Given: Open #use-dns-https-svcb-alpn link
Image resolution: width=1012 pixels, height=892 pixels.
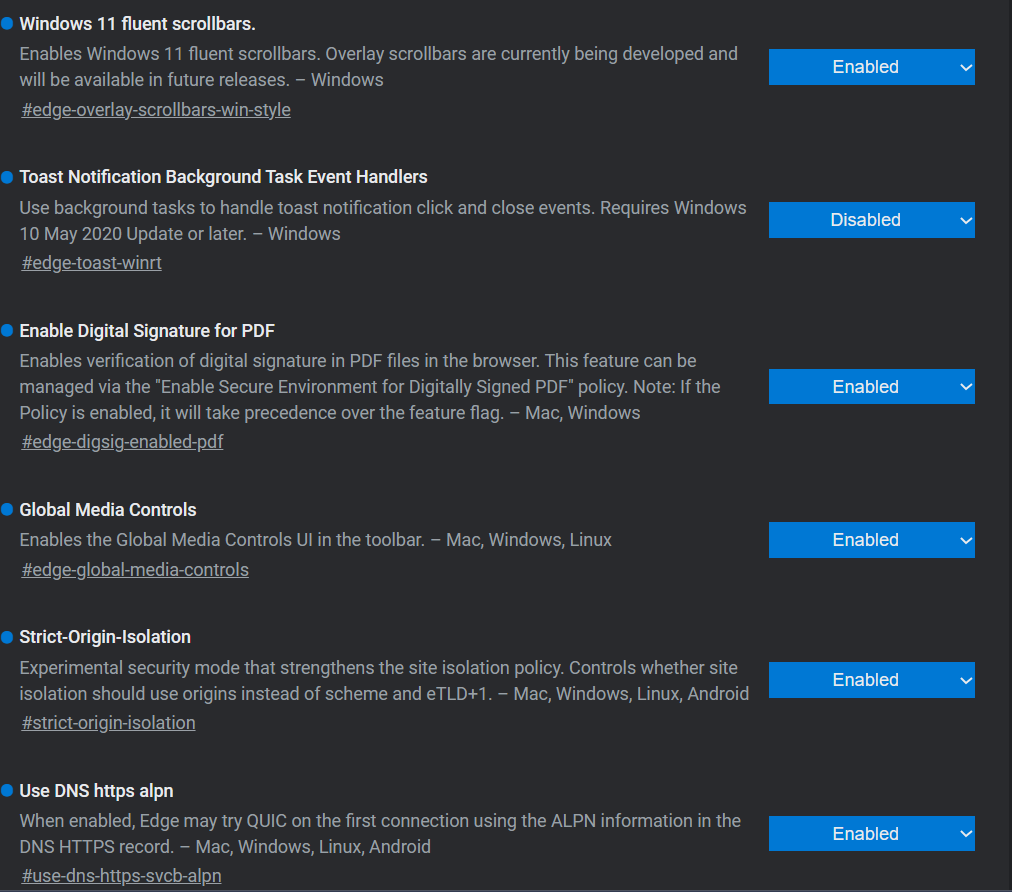Looking at the screenshot, I should [121, 875].
